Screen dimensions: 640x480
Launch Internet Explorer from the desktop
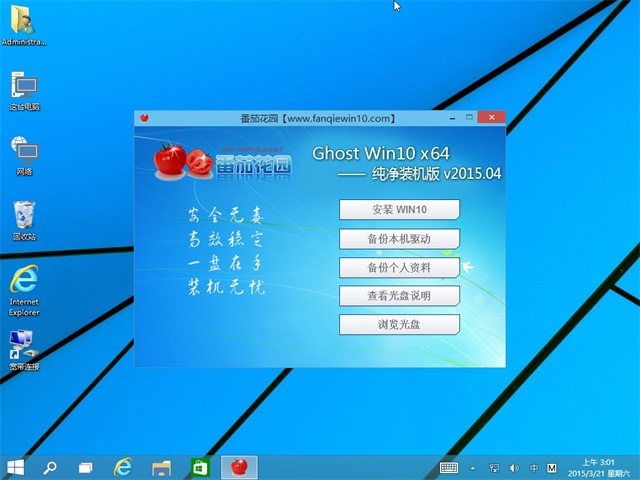coord(24,291)
